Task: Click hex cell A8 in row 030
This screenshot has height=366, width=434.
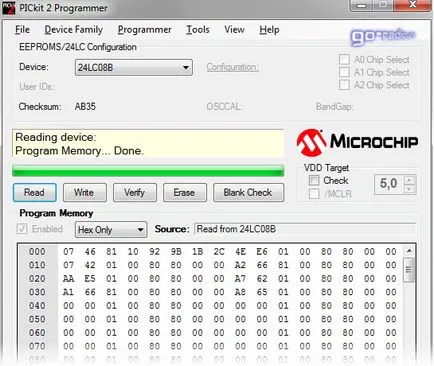Action: click(x=240, y=292)
